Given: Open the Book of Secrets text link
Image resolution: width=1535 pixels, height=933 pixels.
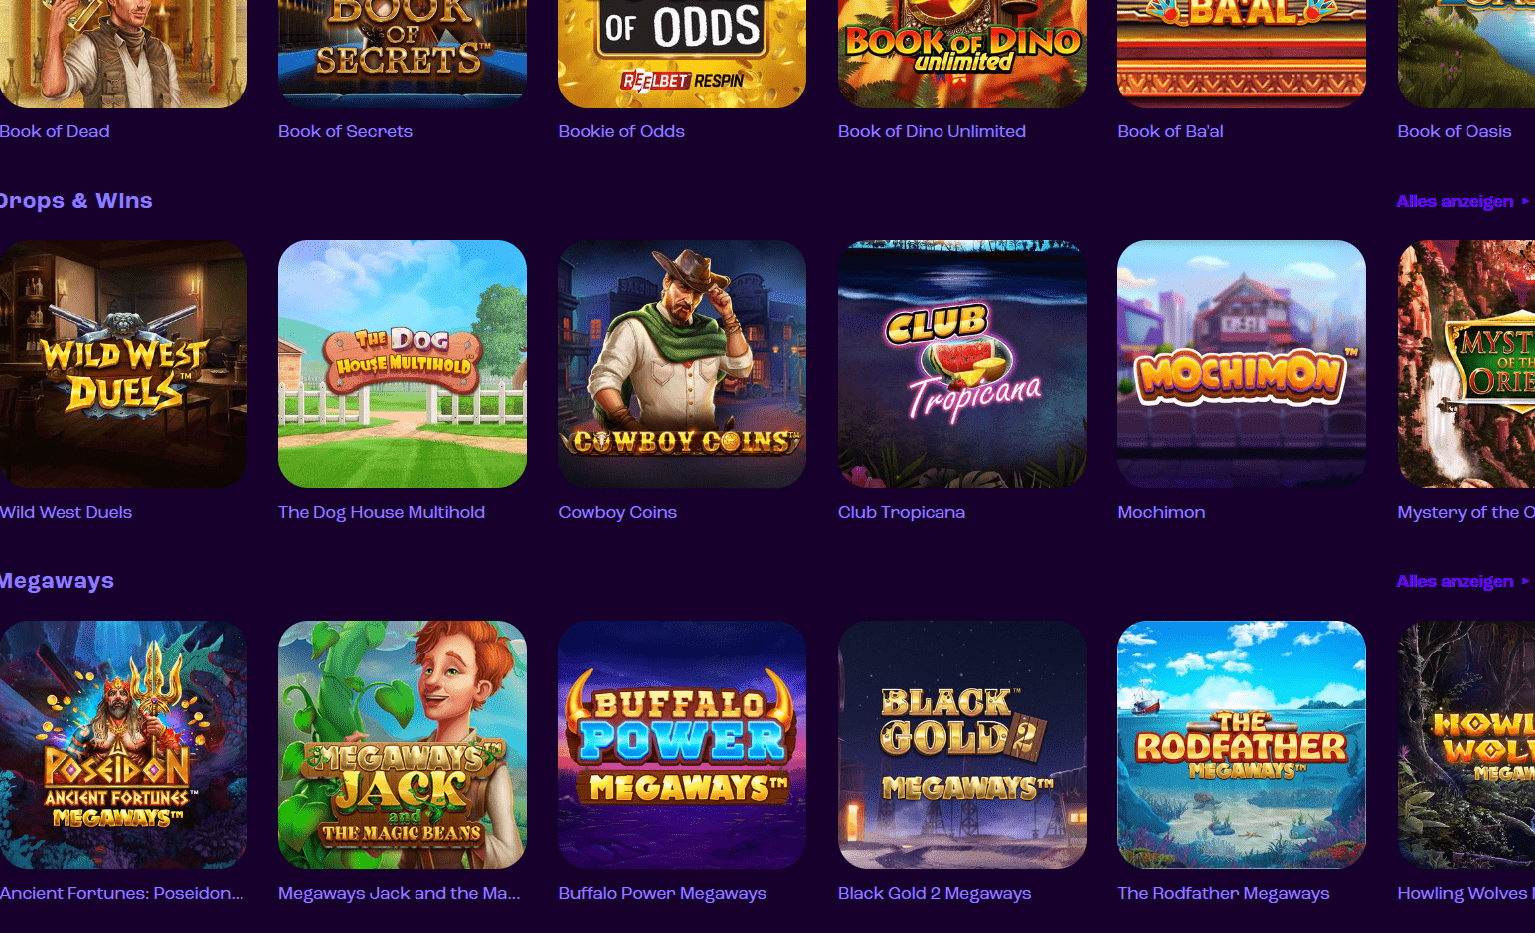Looking at the screenshot, I should click(x=345, y=131).
